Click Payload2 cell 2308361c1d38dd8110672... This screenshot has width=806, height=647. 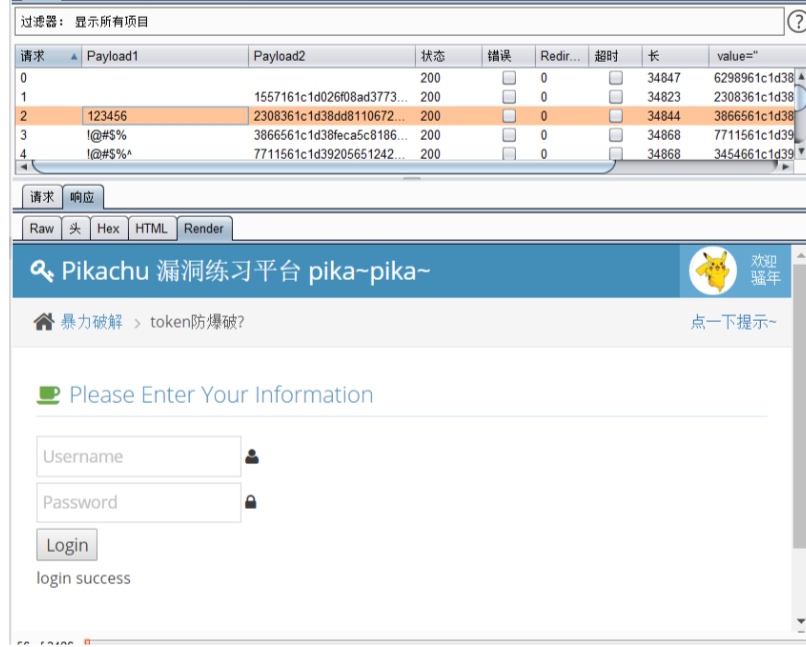(329, 116)
